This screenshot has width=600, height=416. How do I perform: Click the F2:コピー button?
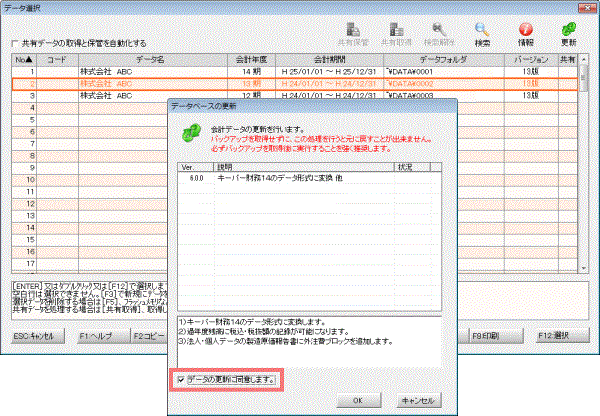point(149,336)
